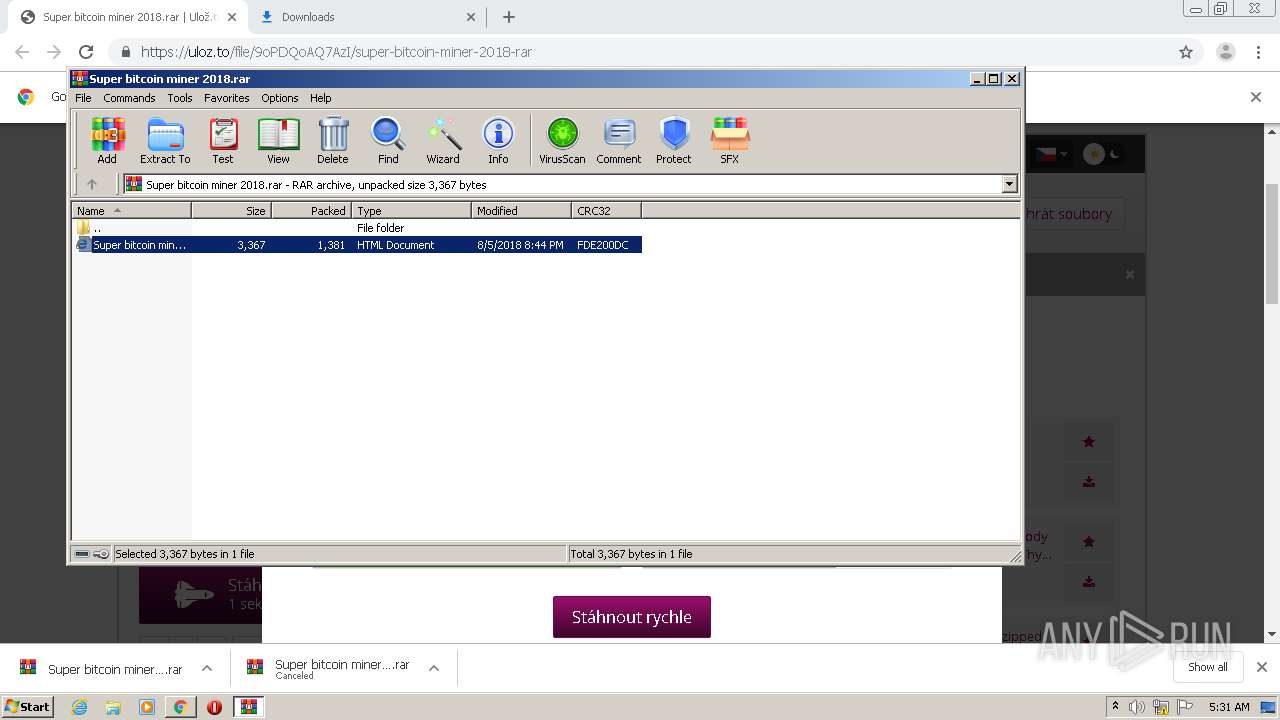Open Chrome from the taskbar
This screenshot has height=720, width=1280.
click(180, 707)
